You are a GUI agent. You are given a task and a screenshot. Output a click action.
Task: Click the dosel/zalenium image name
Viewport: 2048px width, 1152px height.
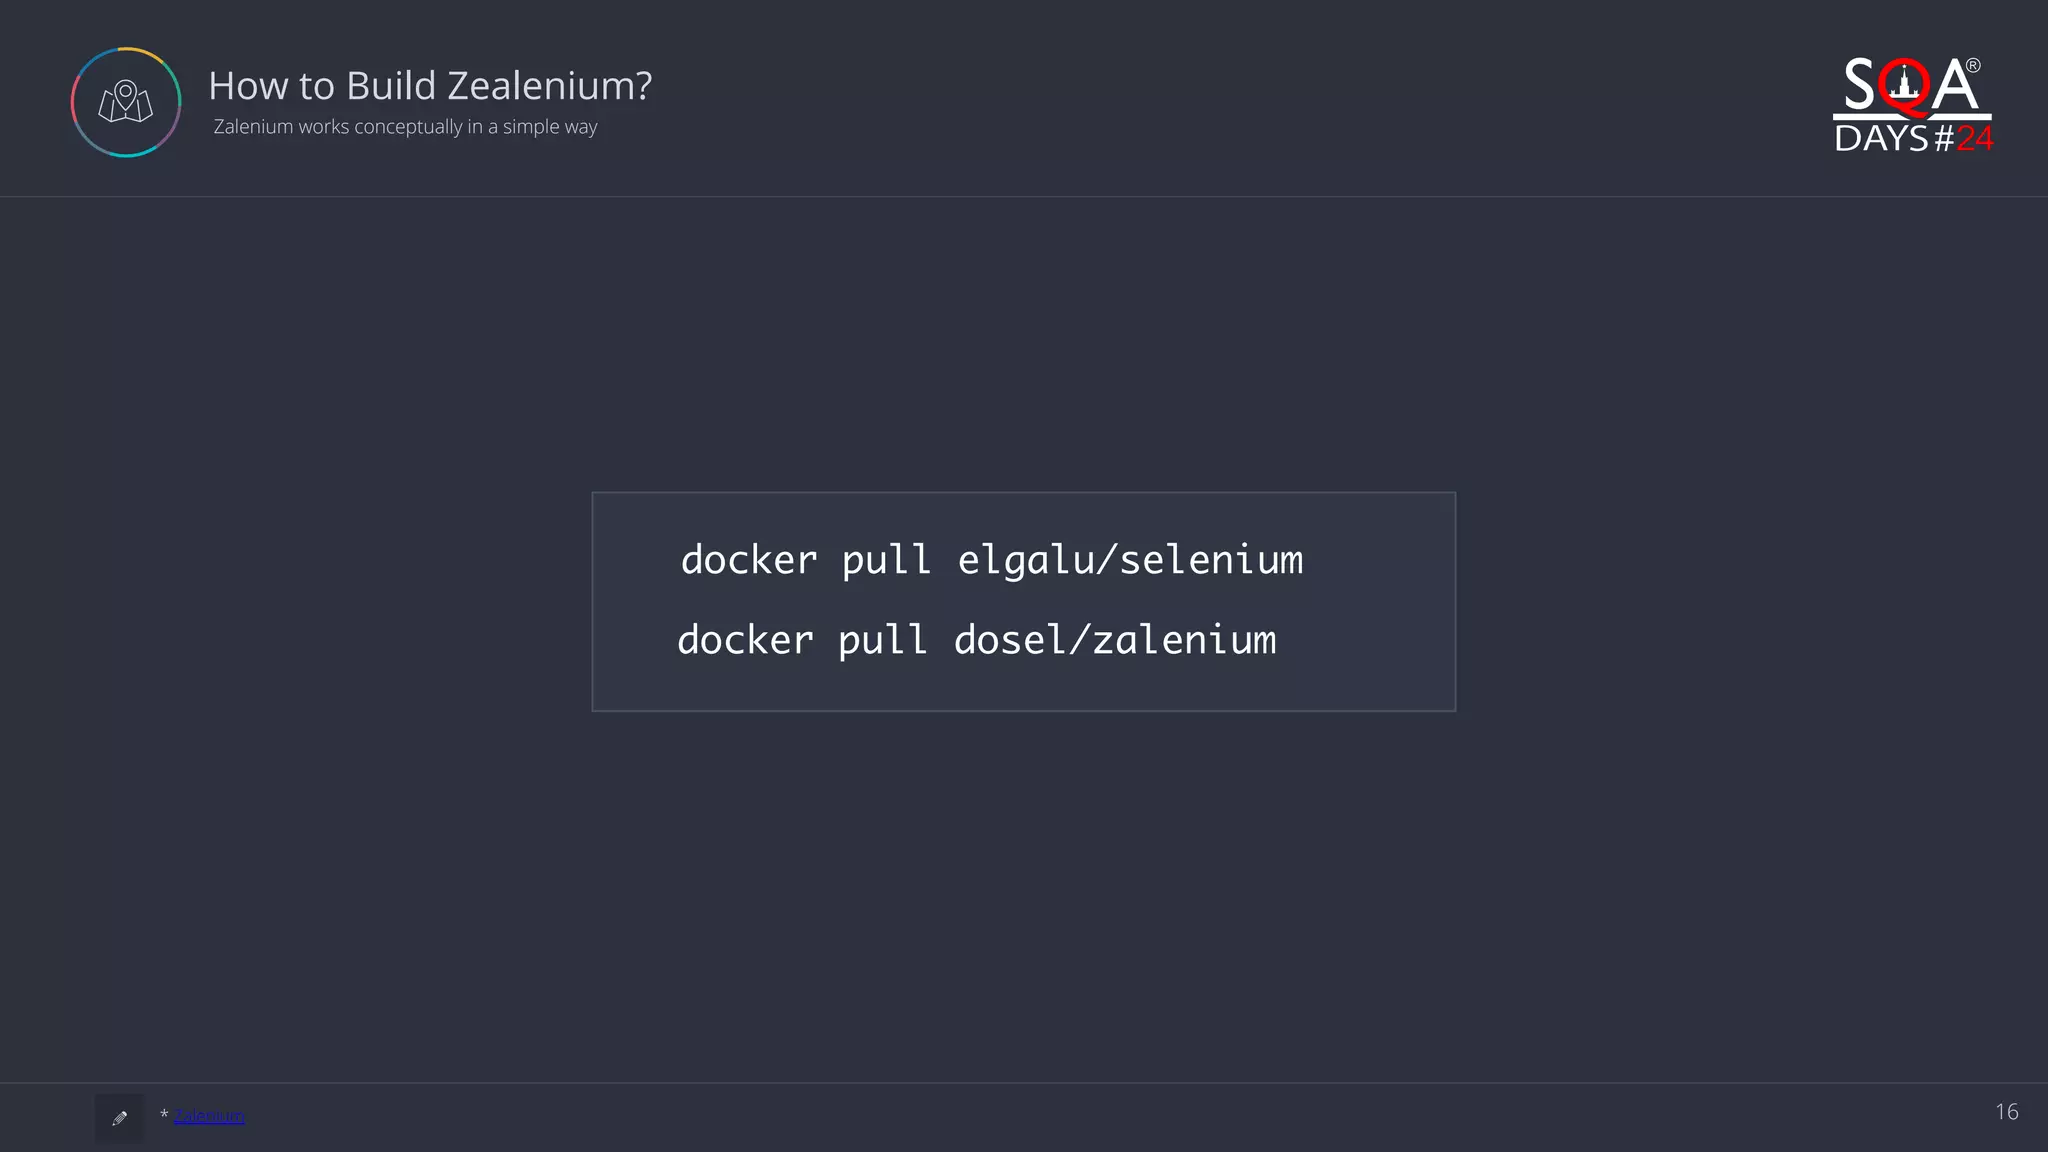(1115, 640)
